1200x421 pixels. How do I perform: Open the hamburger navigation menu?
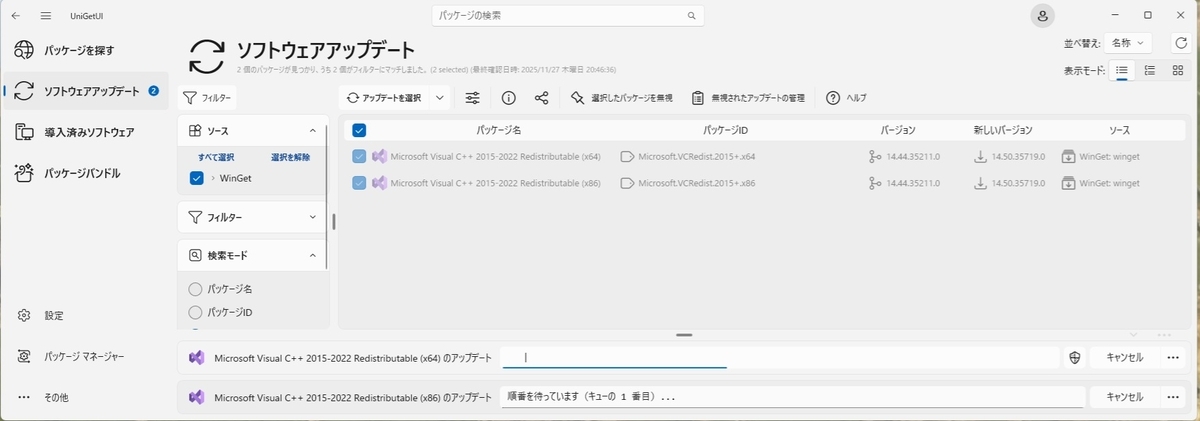click(46, 16)
